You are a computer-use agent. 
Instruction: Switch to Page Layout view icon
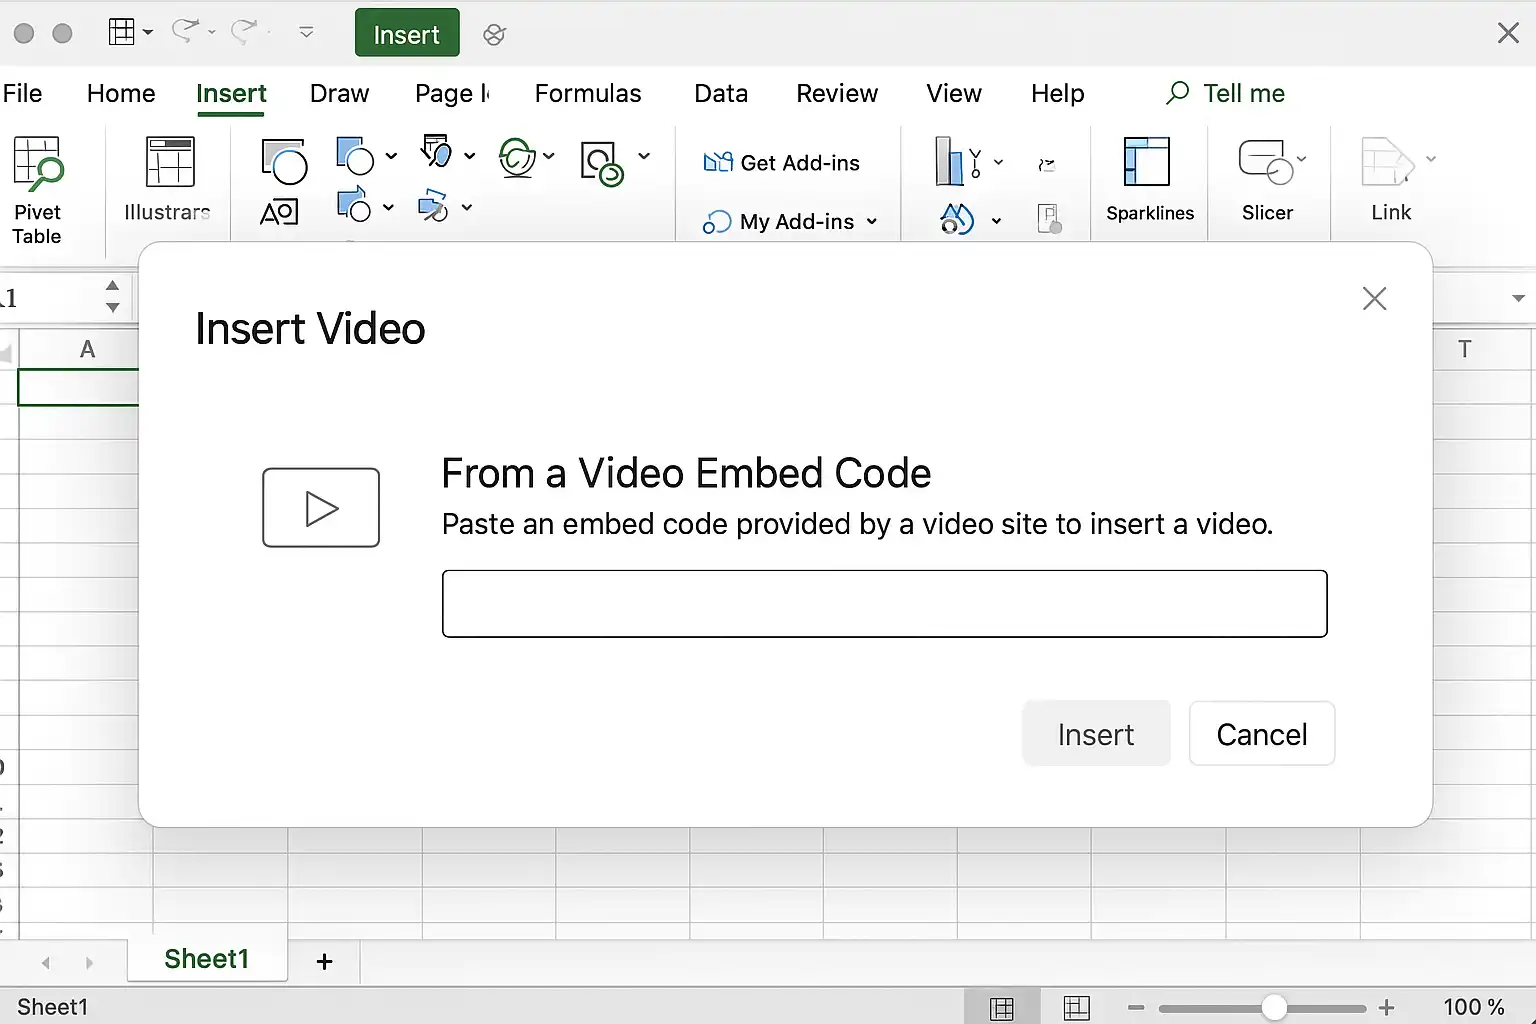[x=1077, y=1007]
